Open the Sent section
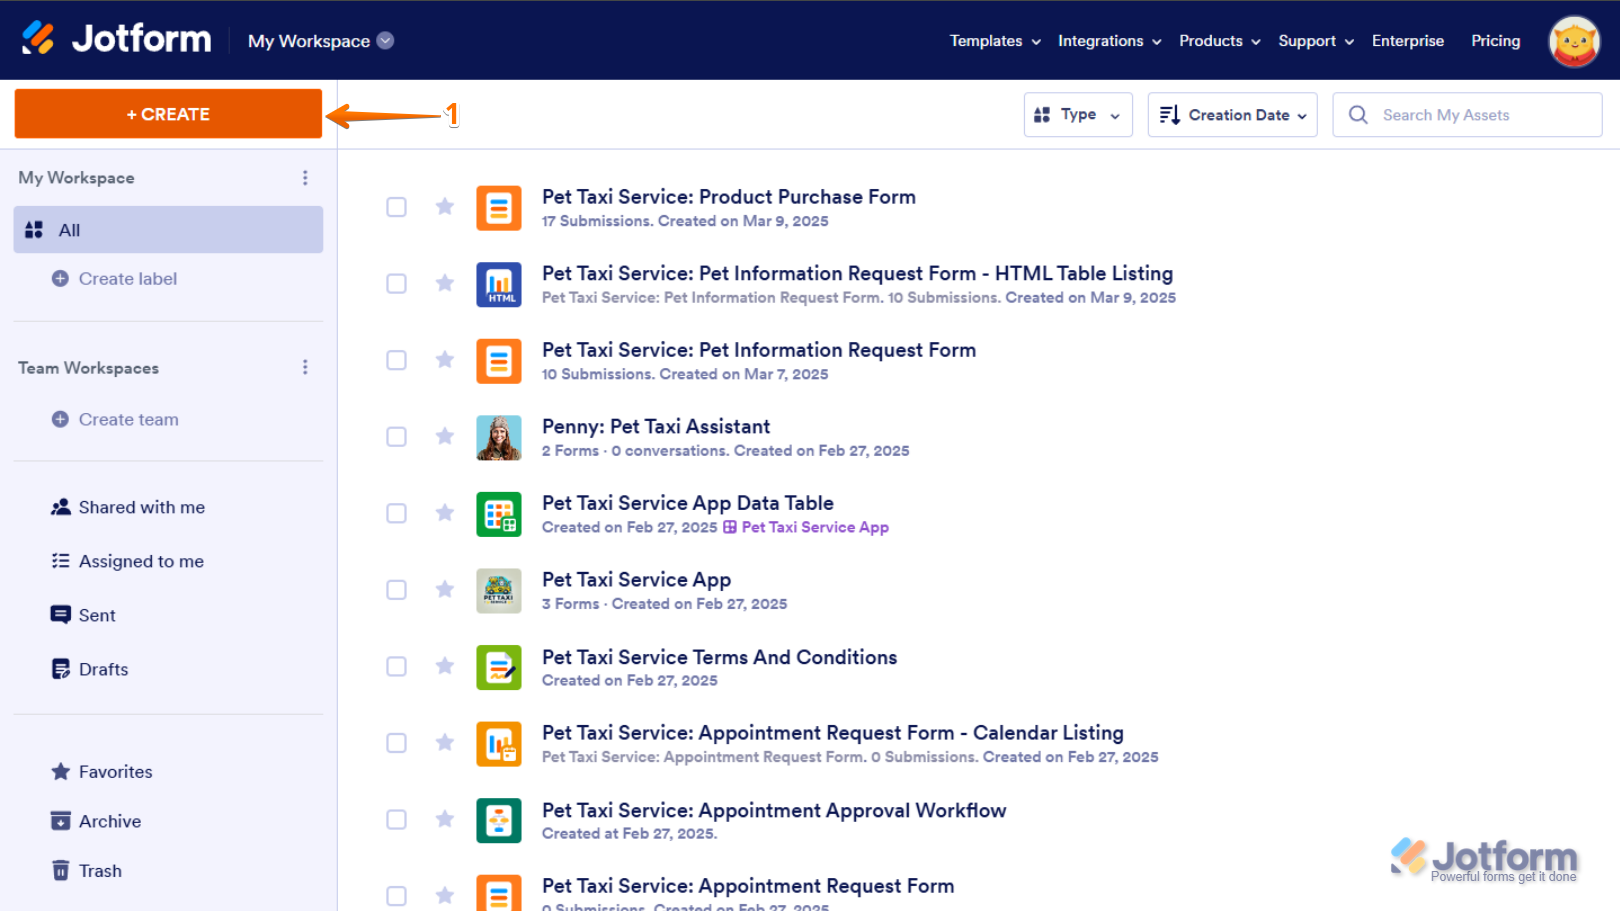This screenshot has height=911, width=1620. 83,615
